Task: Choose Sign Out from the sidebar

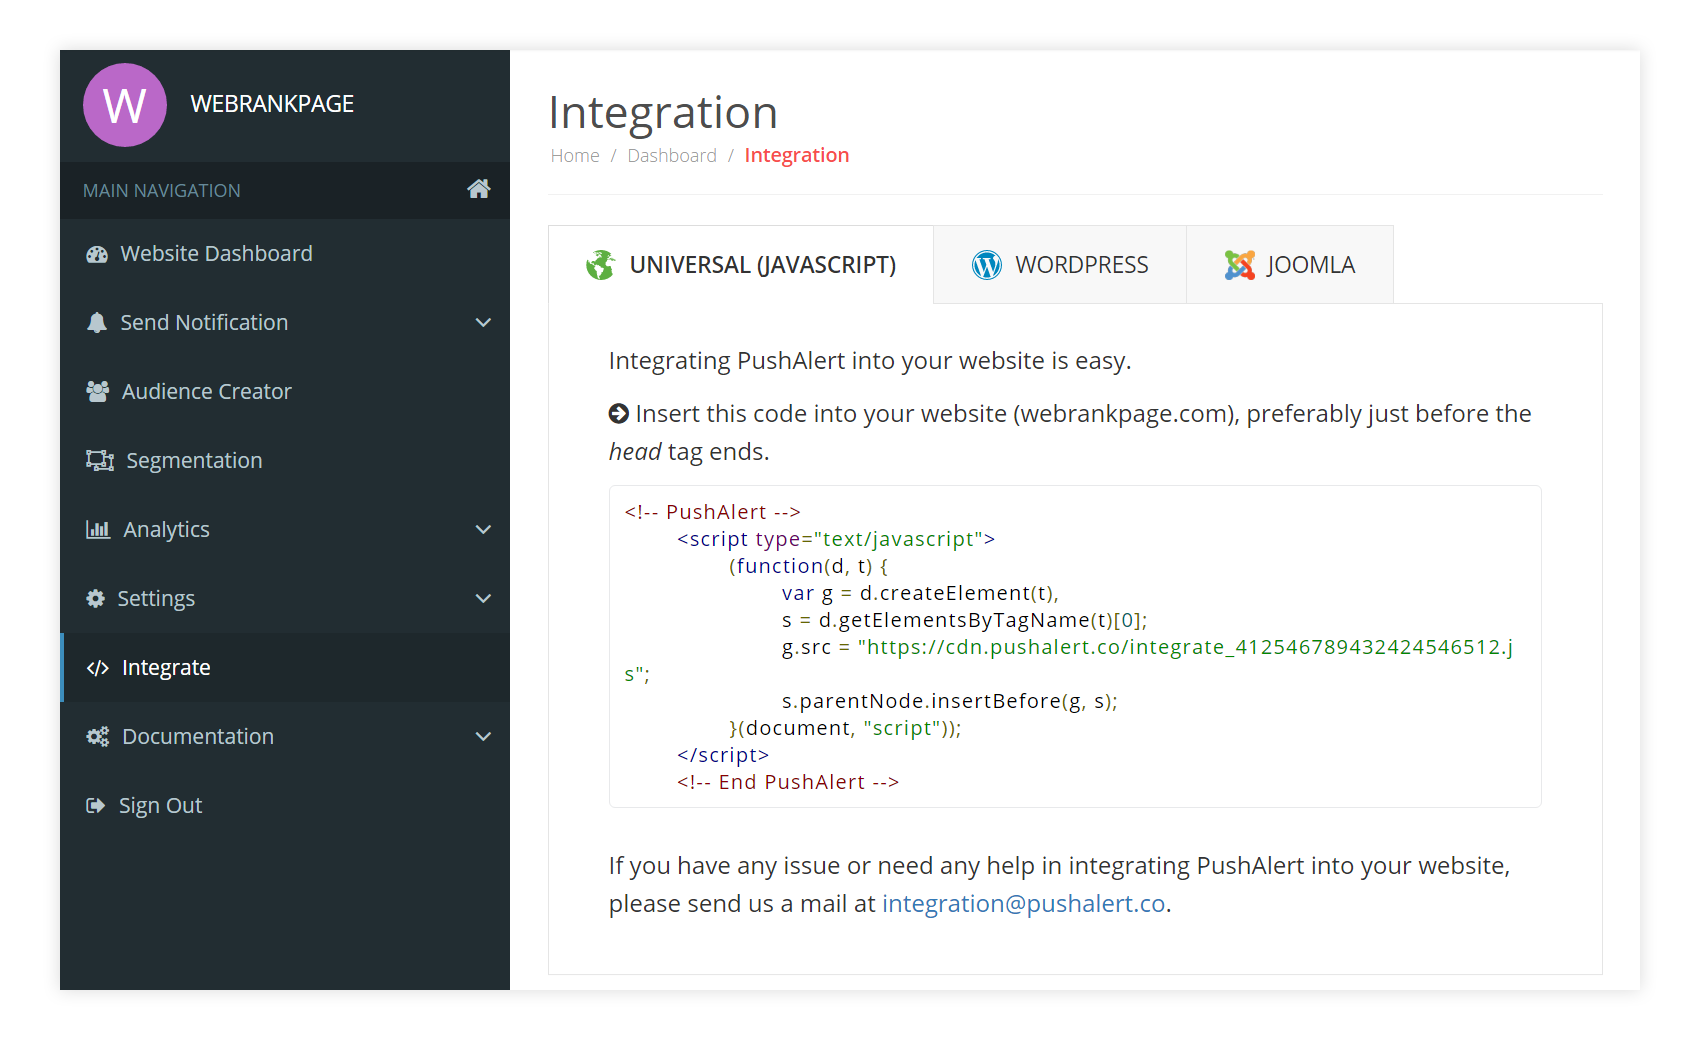Action: (285, 805)
